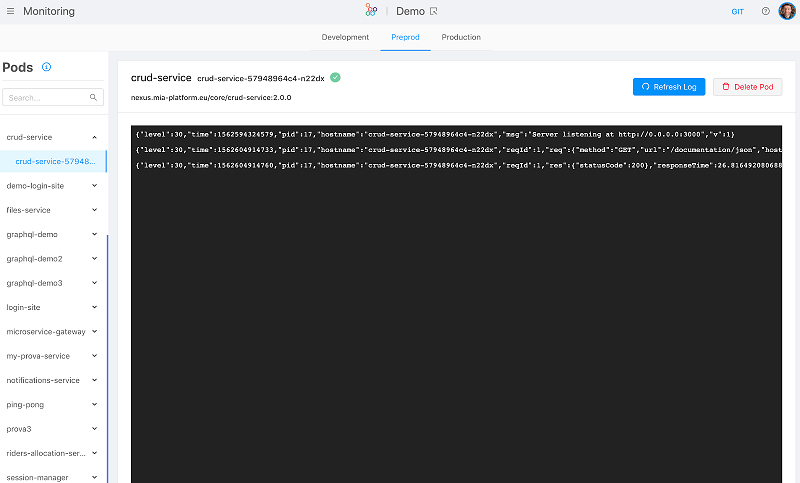Expand the demo-login-site group
The height and width of the screenshot is (483, 800).
coord(94,186)
